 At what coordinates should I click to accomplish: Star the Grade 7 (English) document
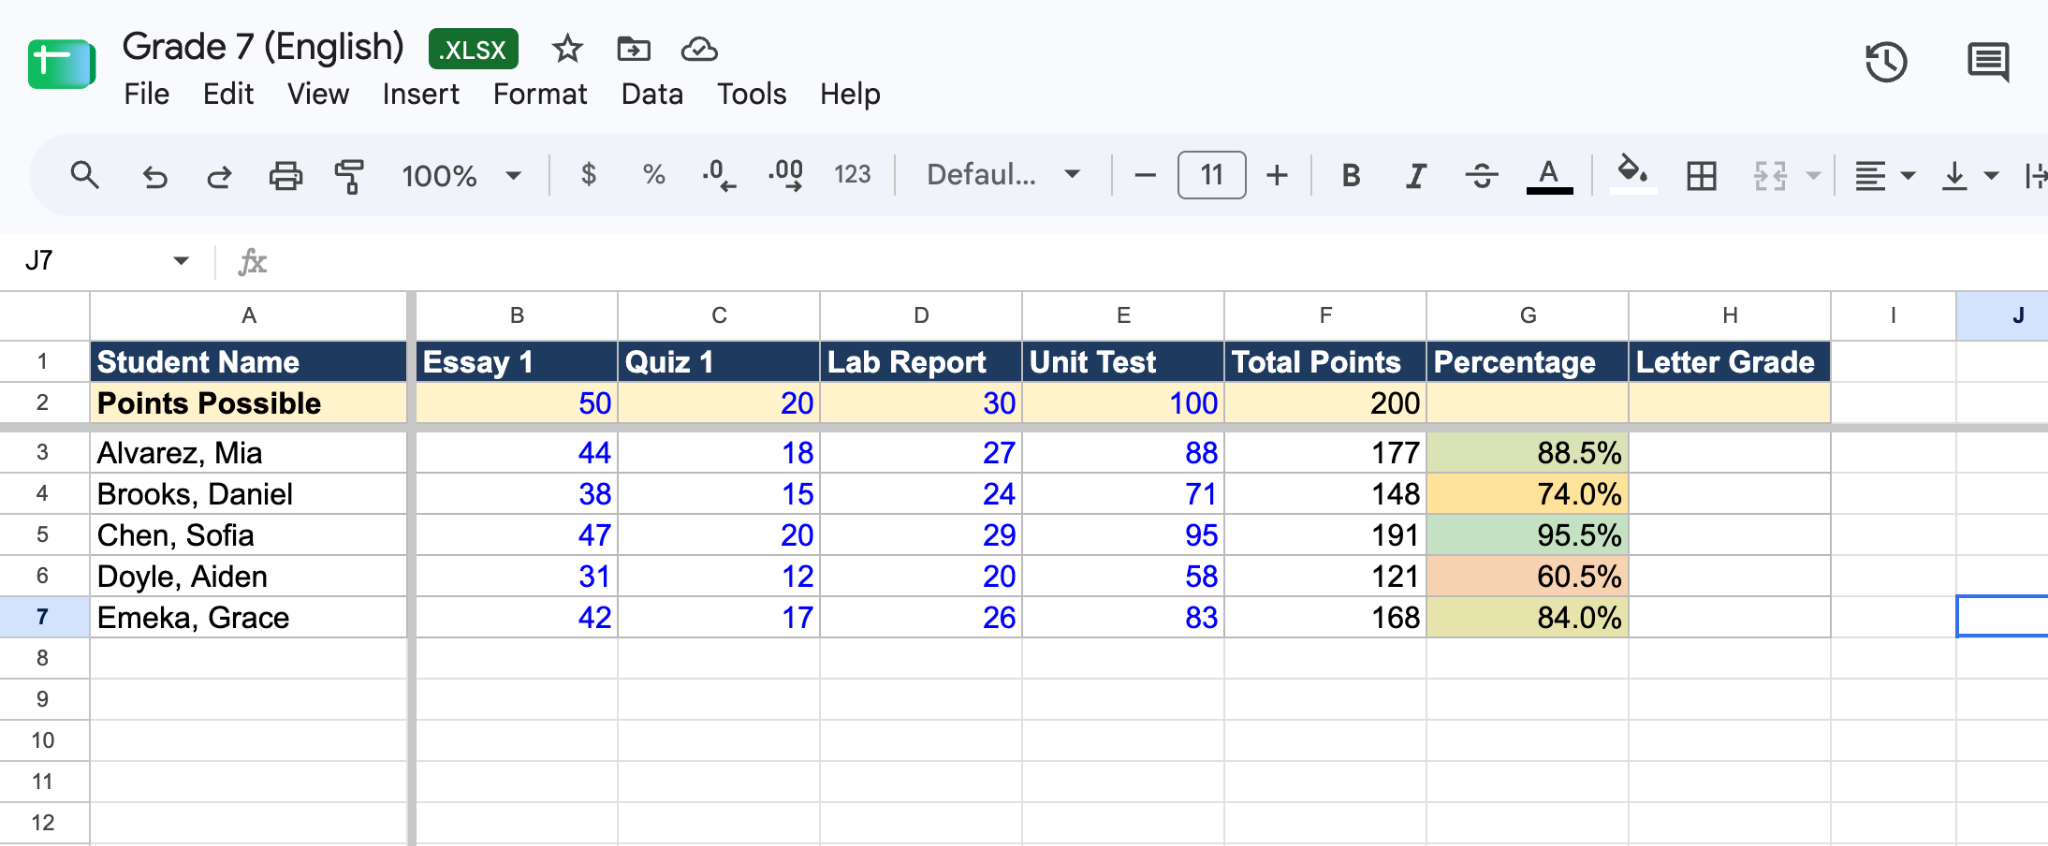tap(567, 48)
